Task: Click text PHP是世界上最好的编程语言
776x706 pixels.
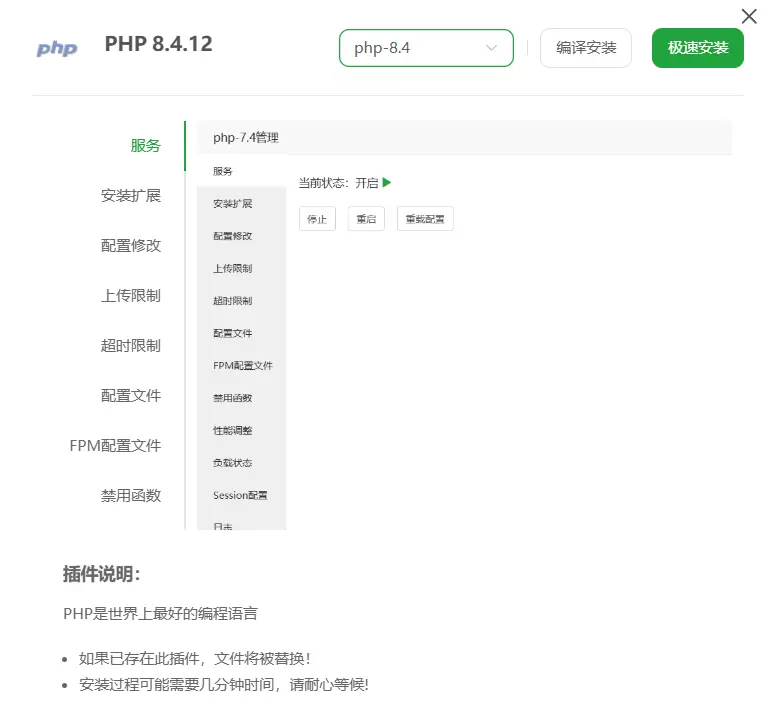Action: point(160,613)
